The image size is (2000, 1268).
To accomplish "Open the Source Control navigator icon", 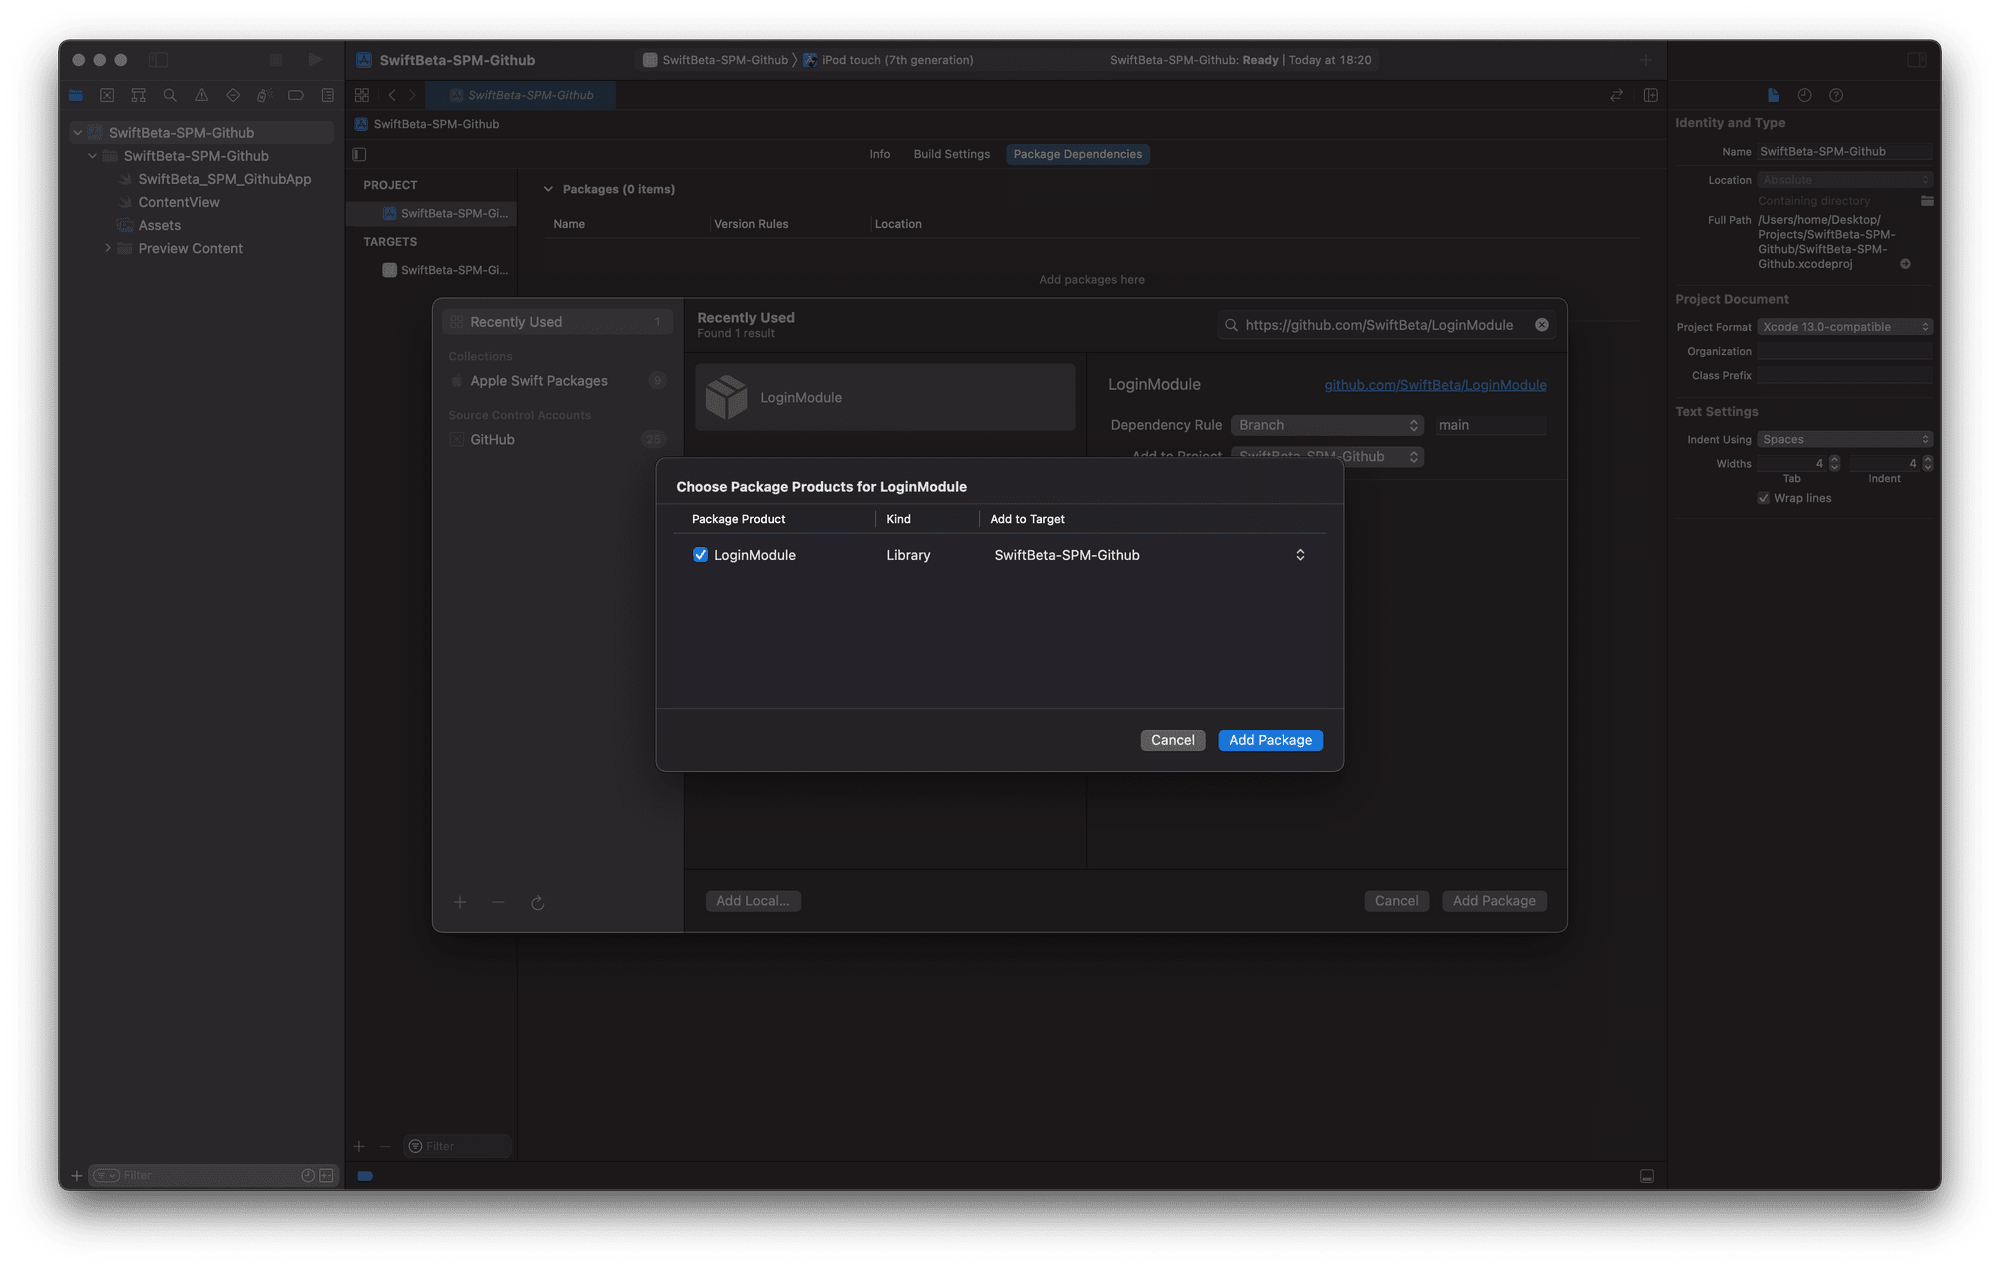I will [x=107, y=95].
